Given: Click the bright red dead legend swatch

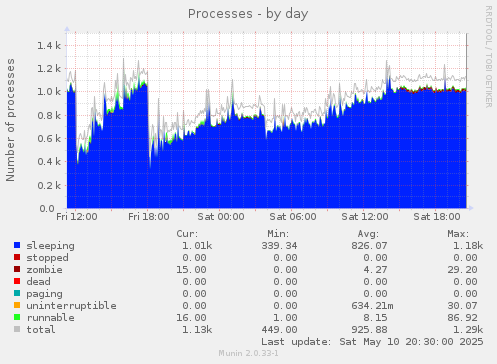Looking at the screenshot, I should click(17, 281).
